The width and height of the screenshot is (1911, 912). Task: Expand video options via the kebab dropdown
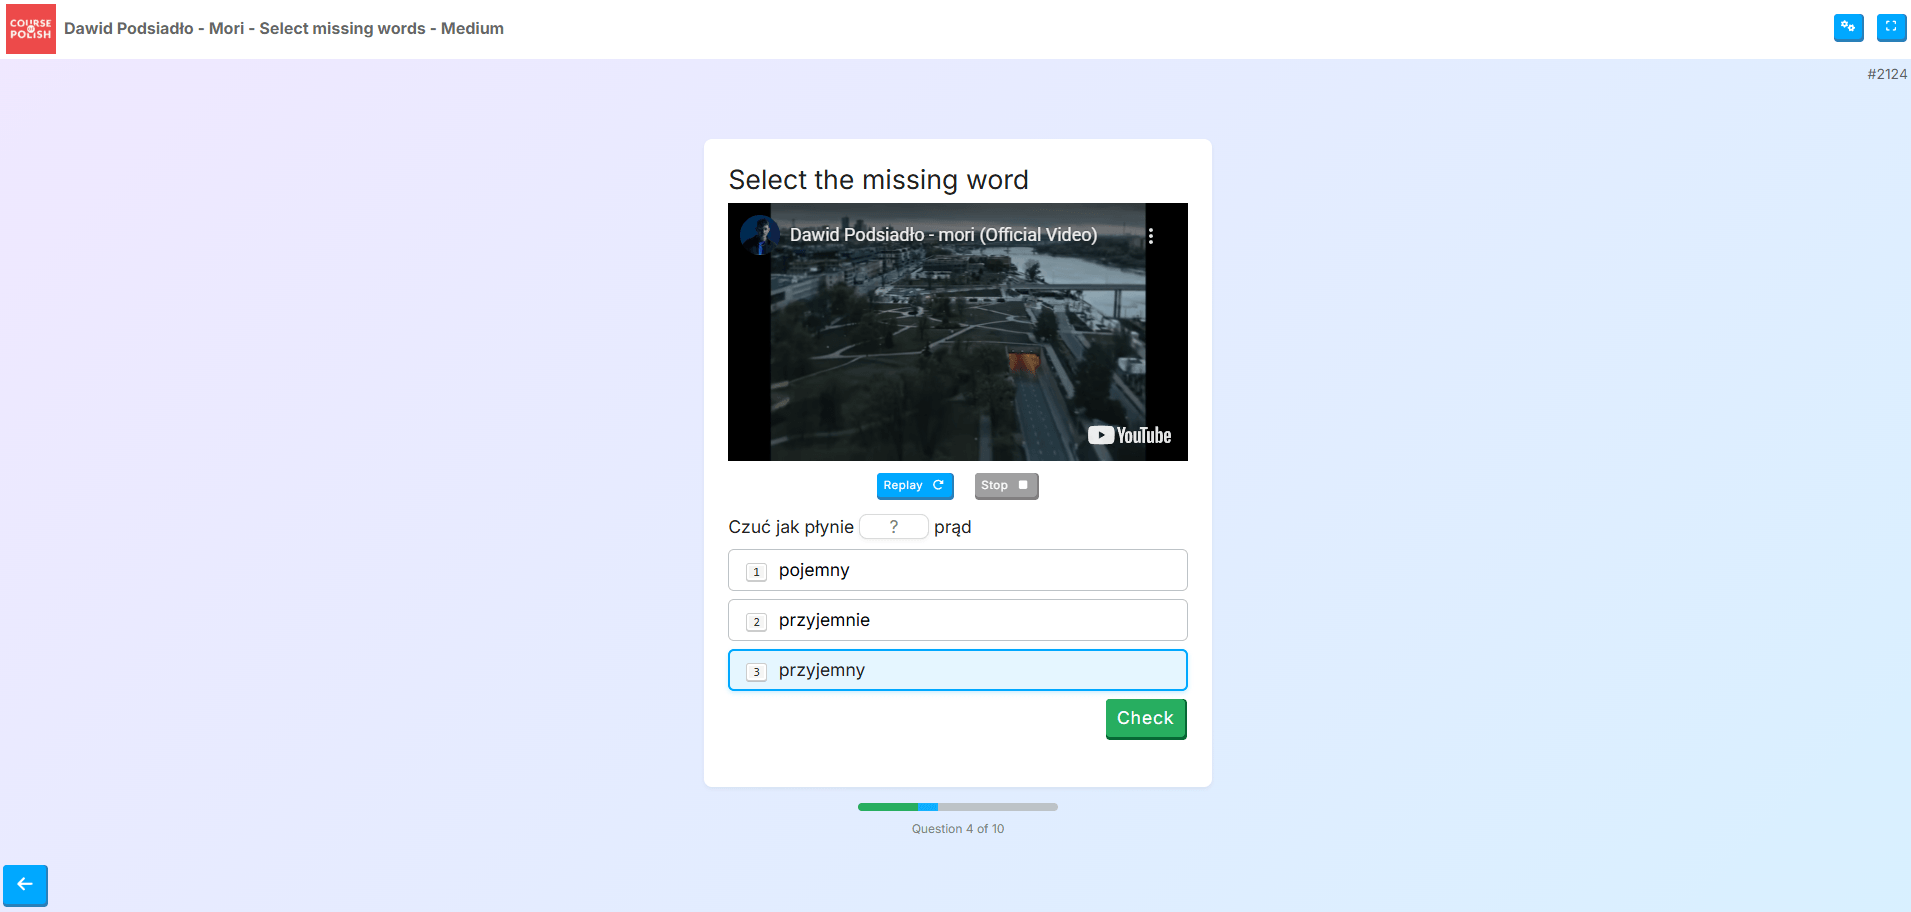coord(1153,235)
